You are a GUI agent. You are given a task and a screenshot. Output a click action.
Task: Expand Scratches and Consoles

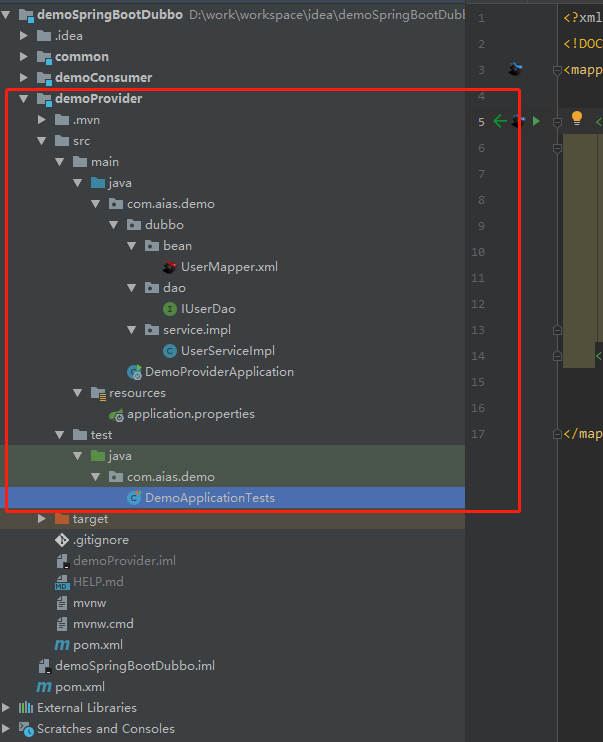click(6, 728)
